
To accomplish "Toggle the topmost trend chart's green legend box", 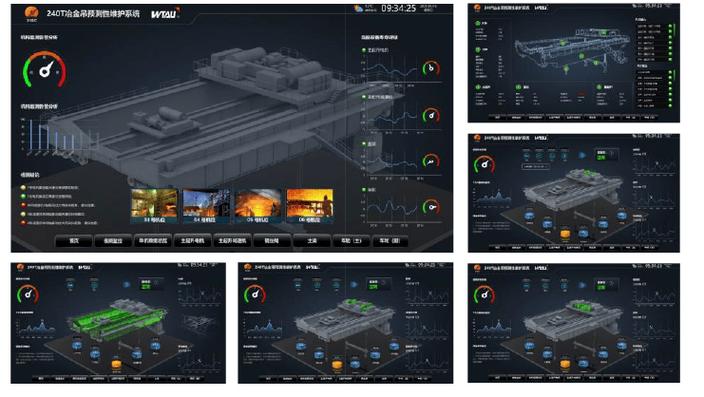I will pos(364,50).
